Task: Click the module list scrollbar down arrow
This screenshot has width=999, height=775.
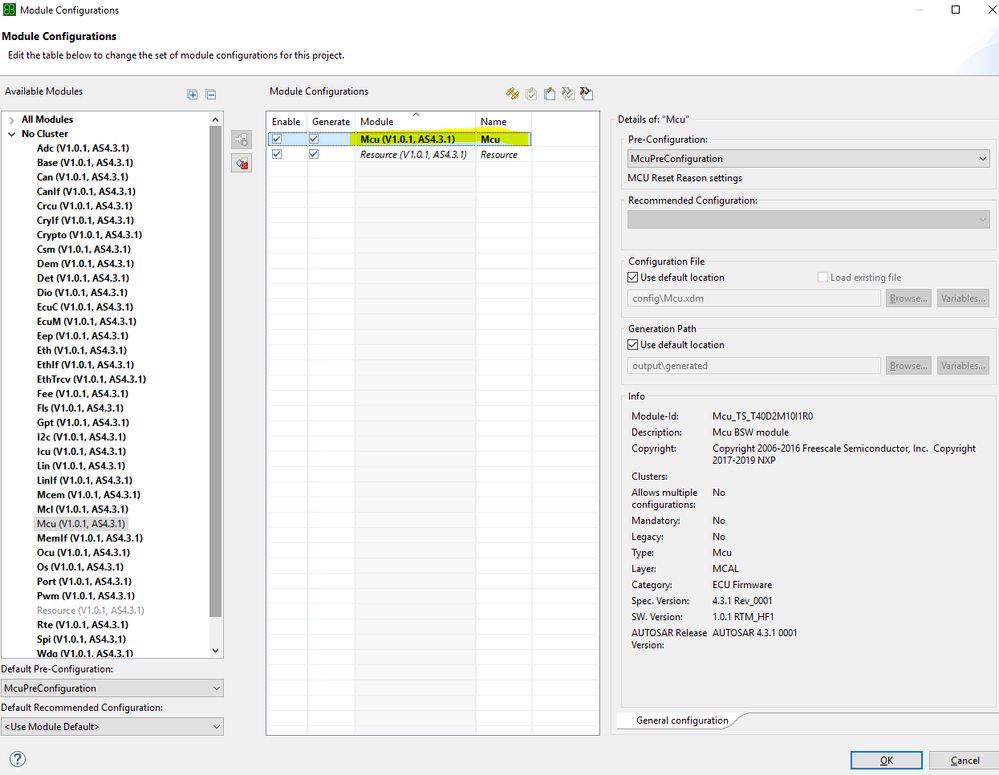Action: (x=215, y=651)
